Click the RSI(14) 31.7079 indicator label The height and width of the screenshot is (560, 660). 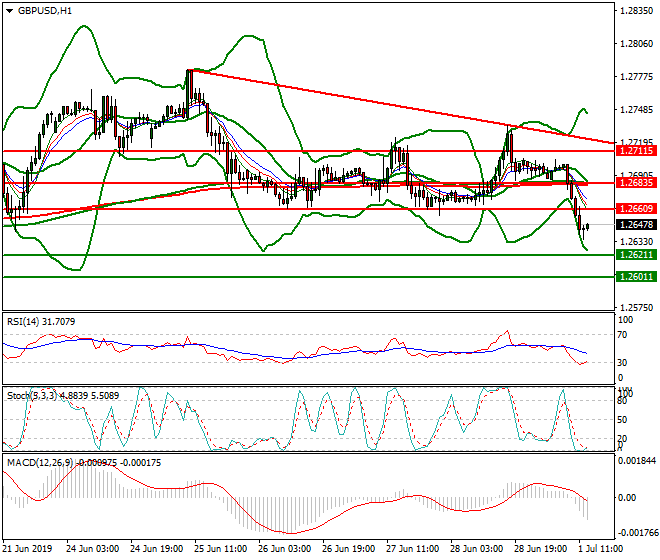41,322
